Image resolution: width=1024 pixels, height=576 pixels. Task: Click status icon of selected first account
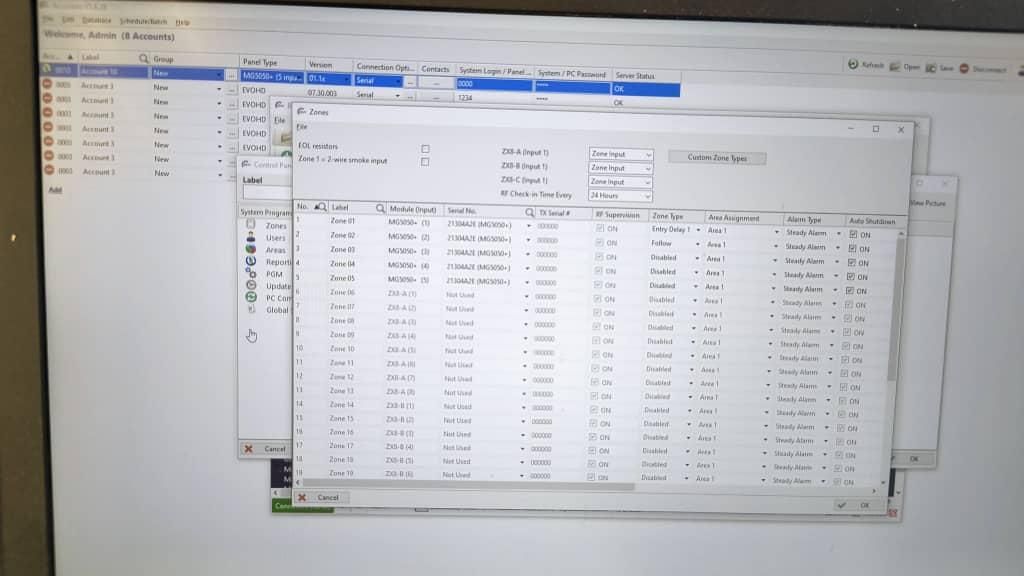(x=47, y=70)
